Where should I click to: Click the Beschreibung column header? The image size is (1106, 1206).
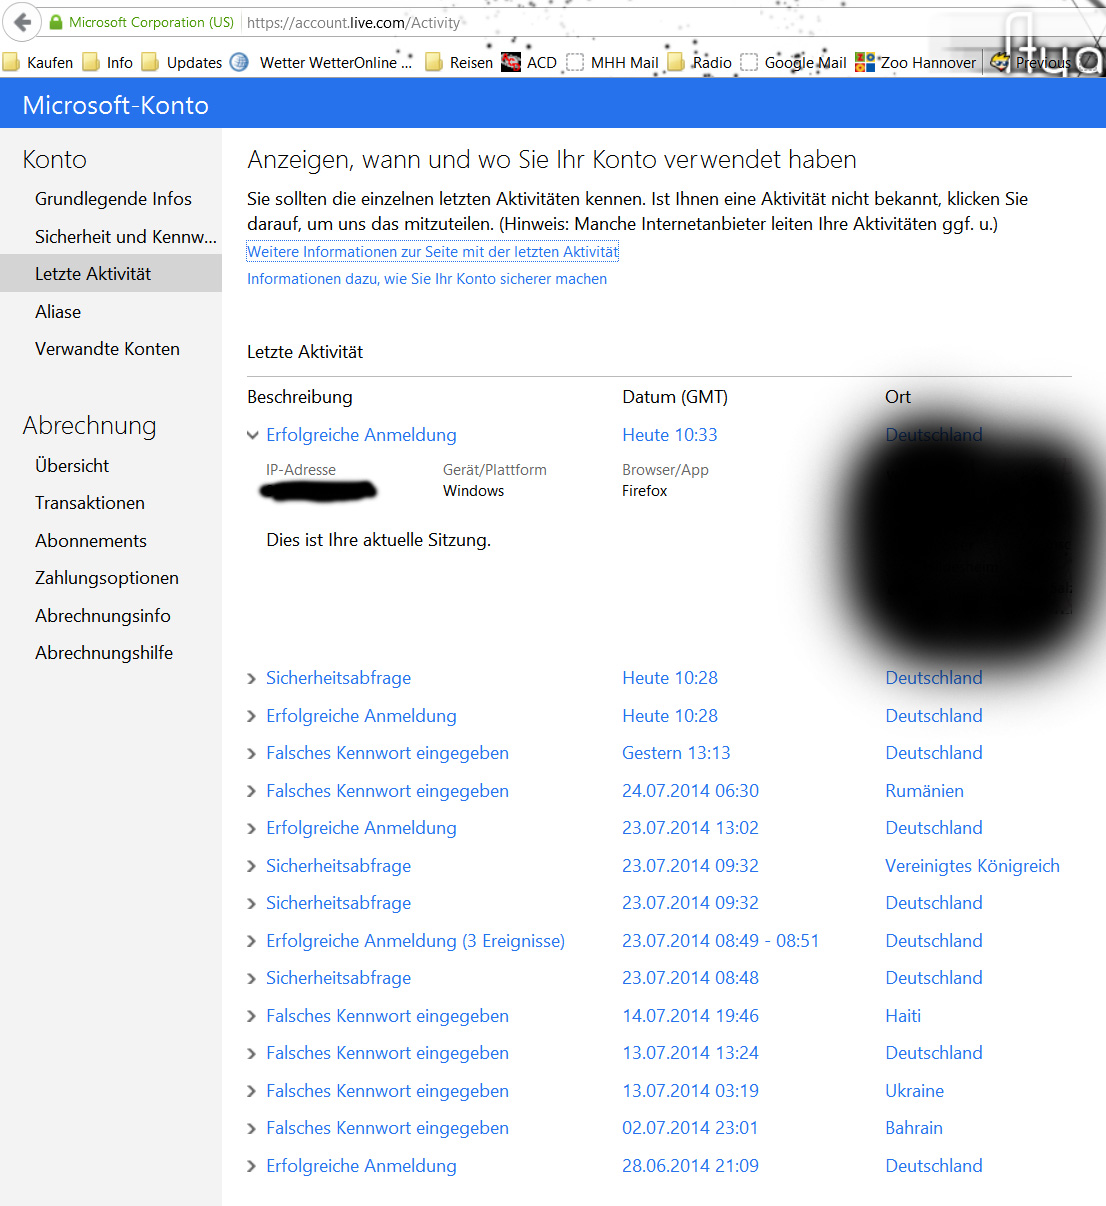[x=300, y=397]
